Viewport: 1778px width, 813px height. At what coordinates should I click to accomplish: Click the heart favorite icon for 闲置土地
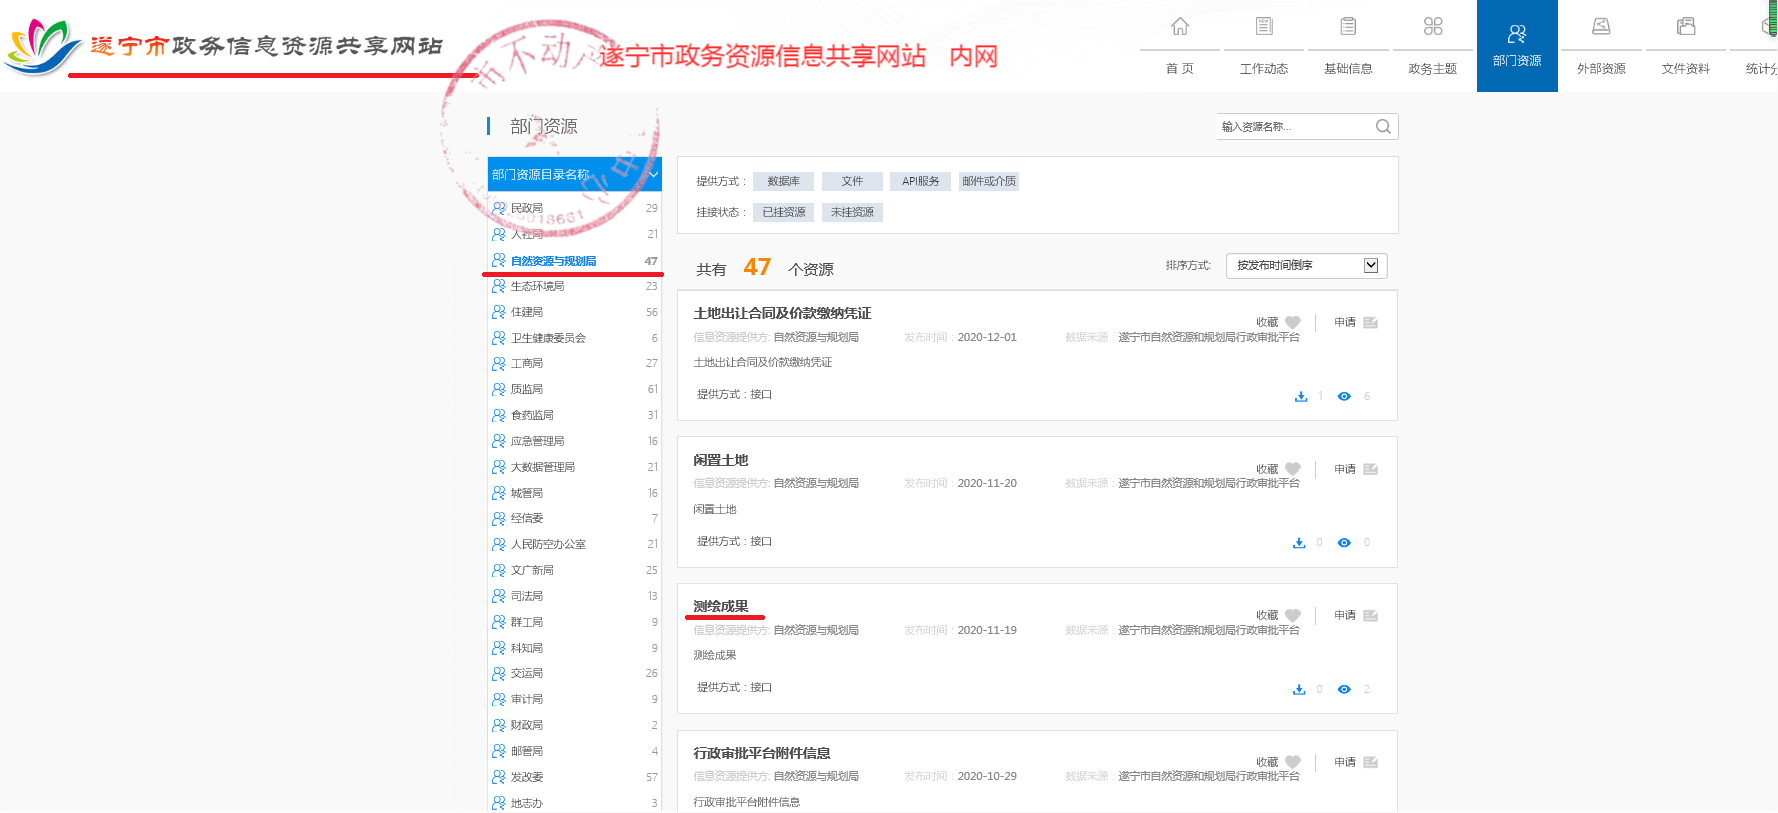click(1293, 469)
